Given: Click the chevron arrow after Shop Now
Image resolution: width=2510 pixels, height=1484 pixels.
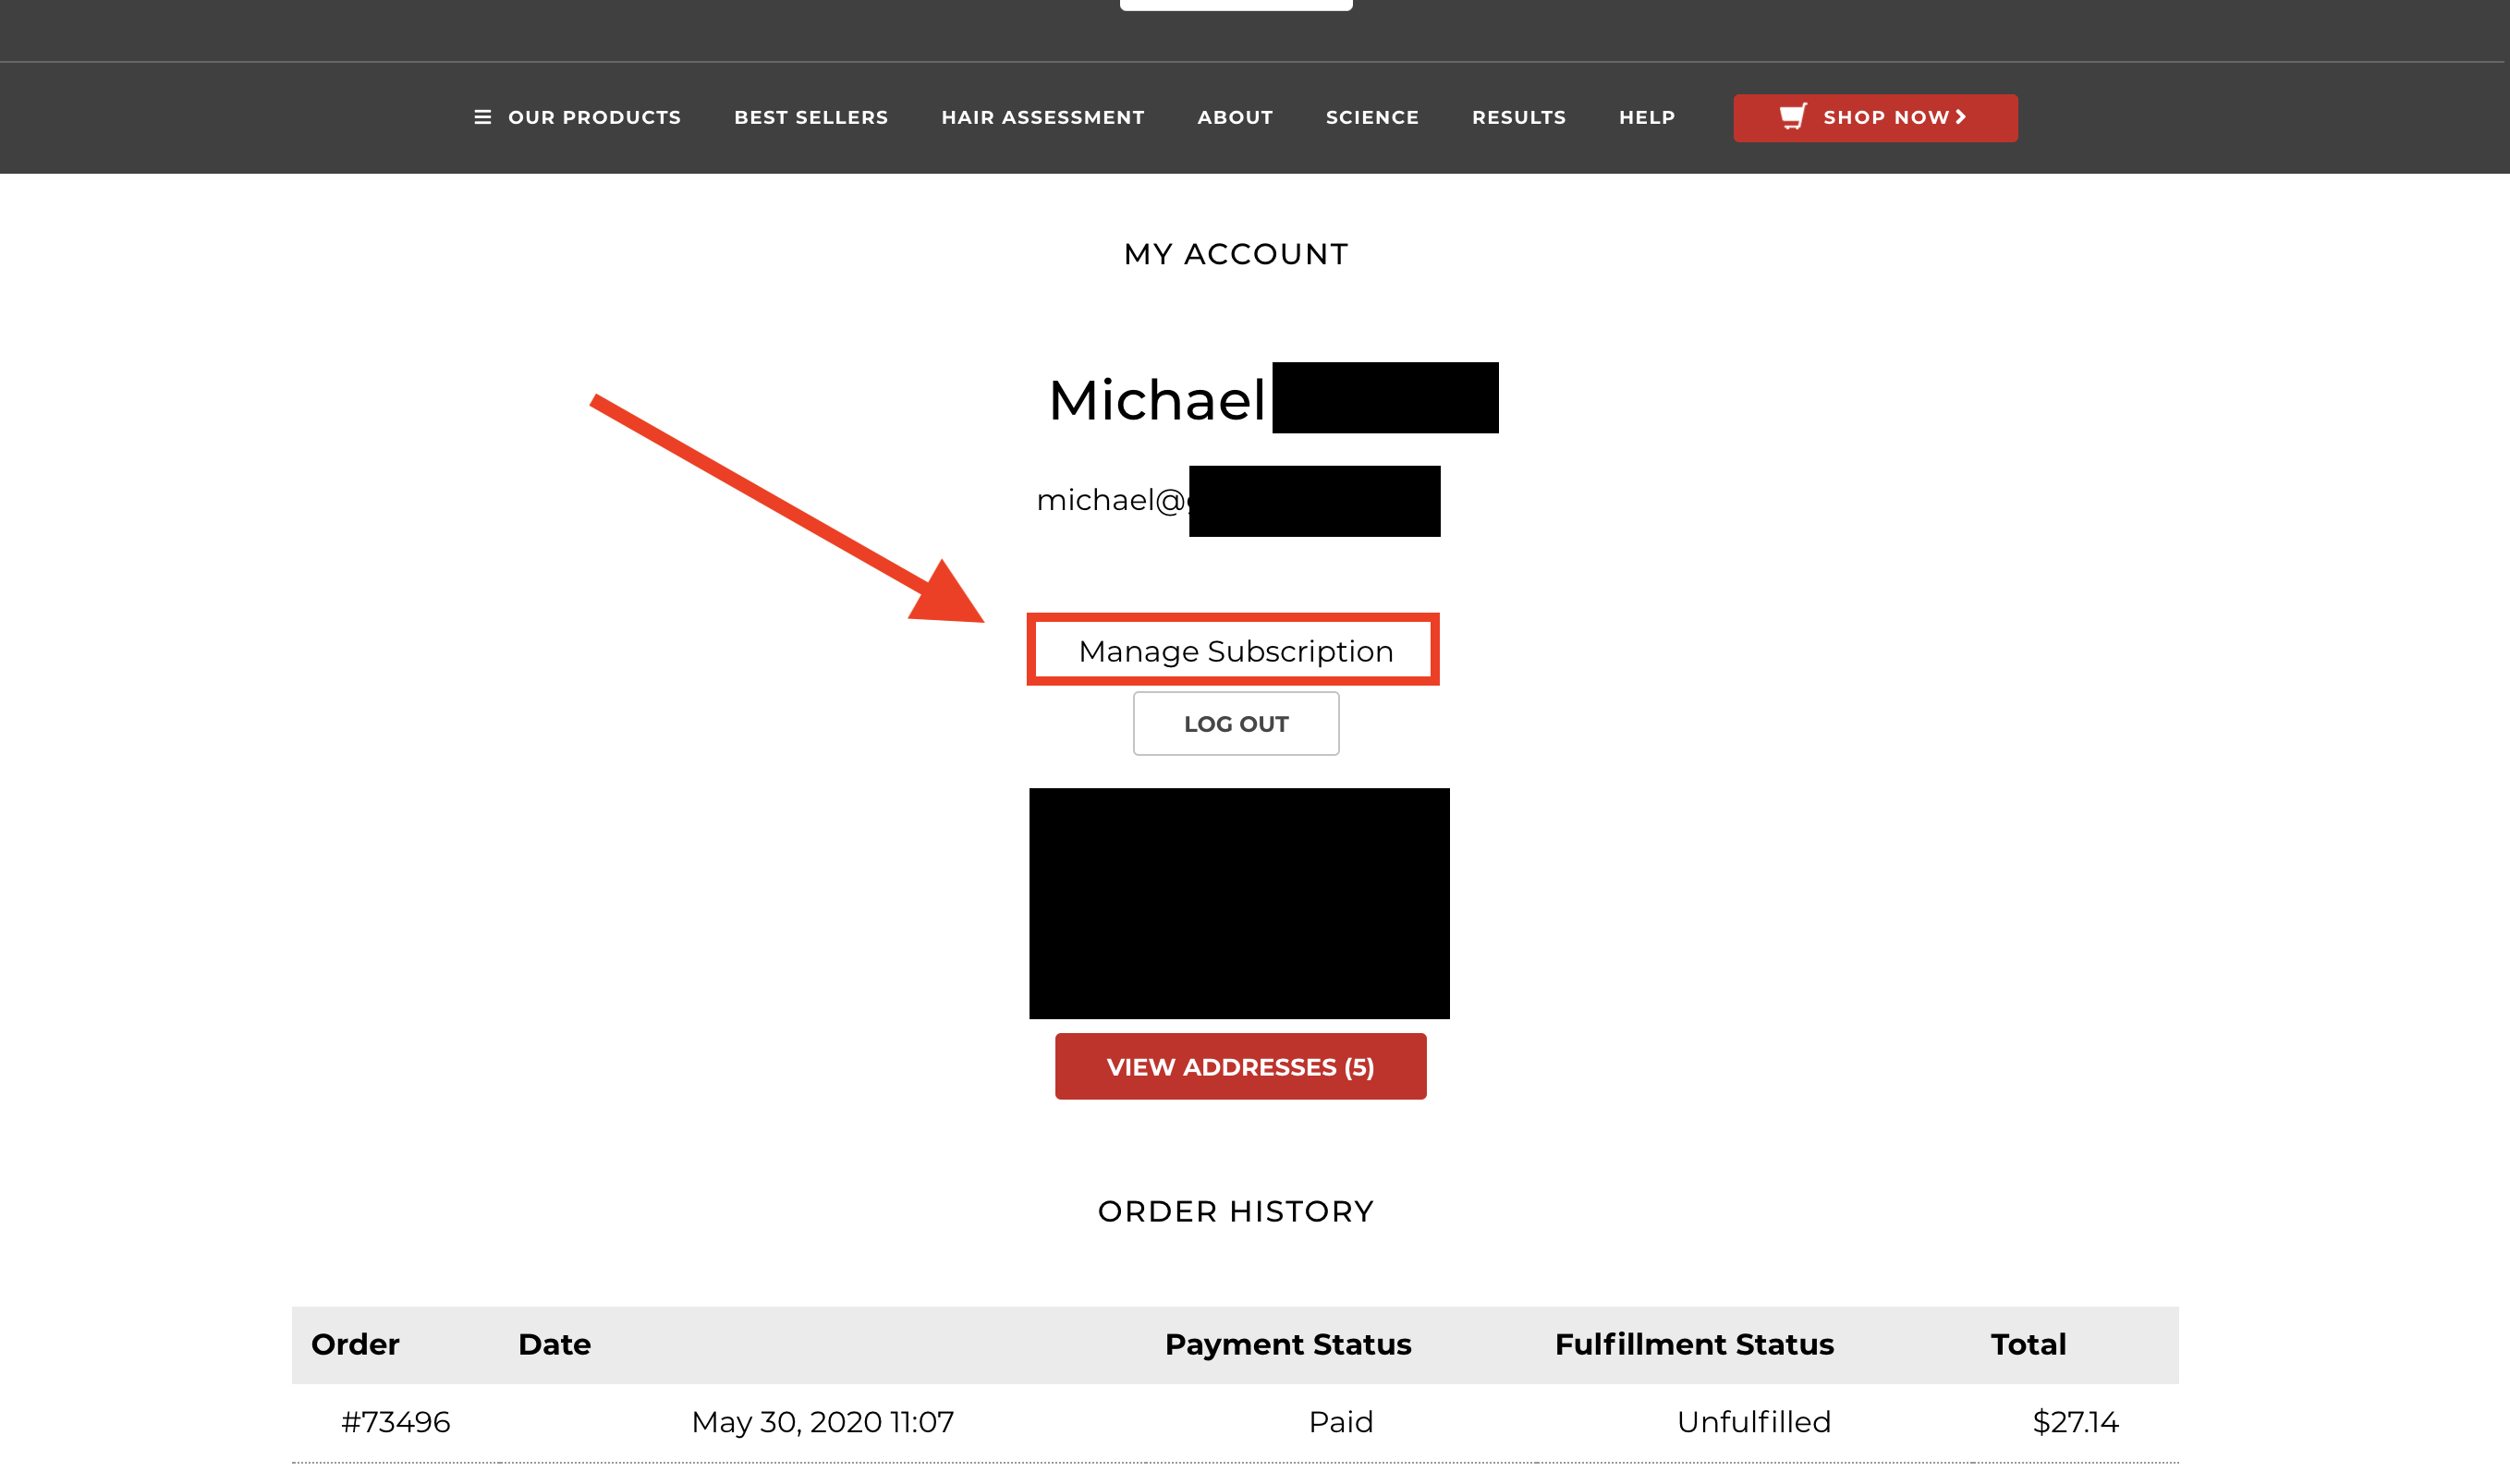Looking at the screenshot, I should [x=1961, y=117].
